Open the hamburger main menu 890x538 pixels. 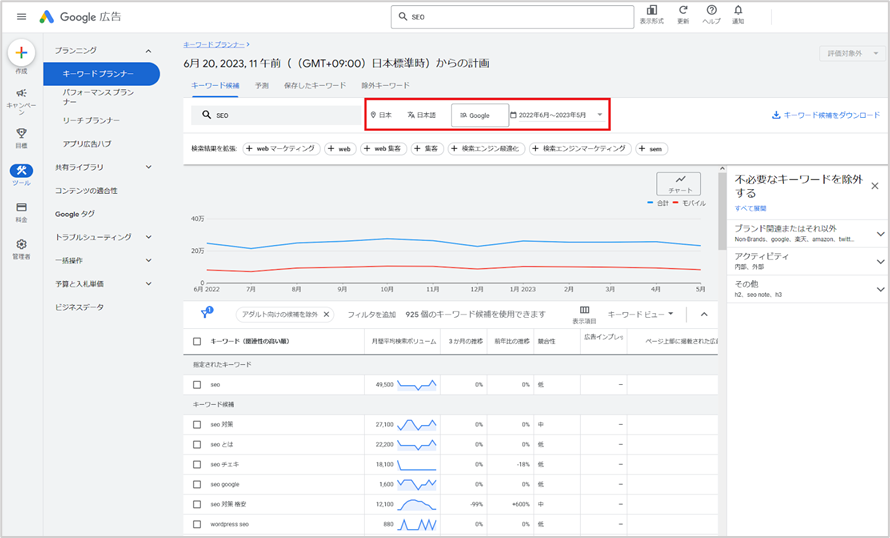click(22, 16)
